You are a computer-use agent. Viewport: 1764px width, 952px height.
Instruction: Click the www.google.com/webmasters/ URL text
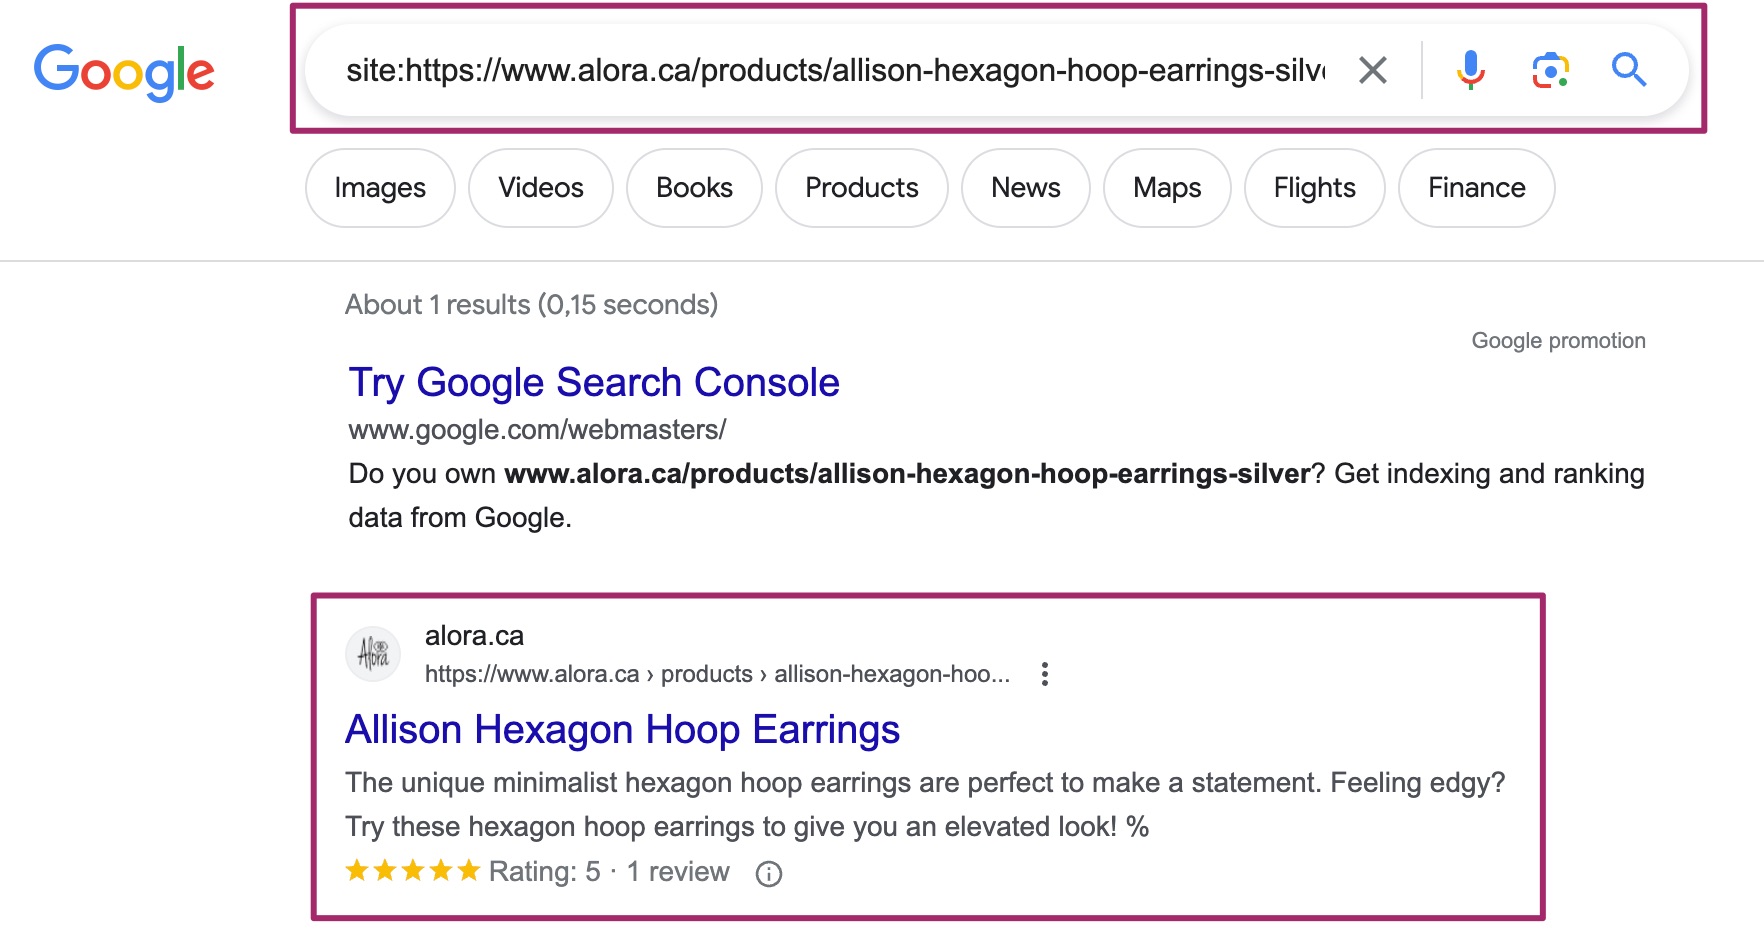tap(537, 430)
